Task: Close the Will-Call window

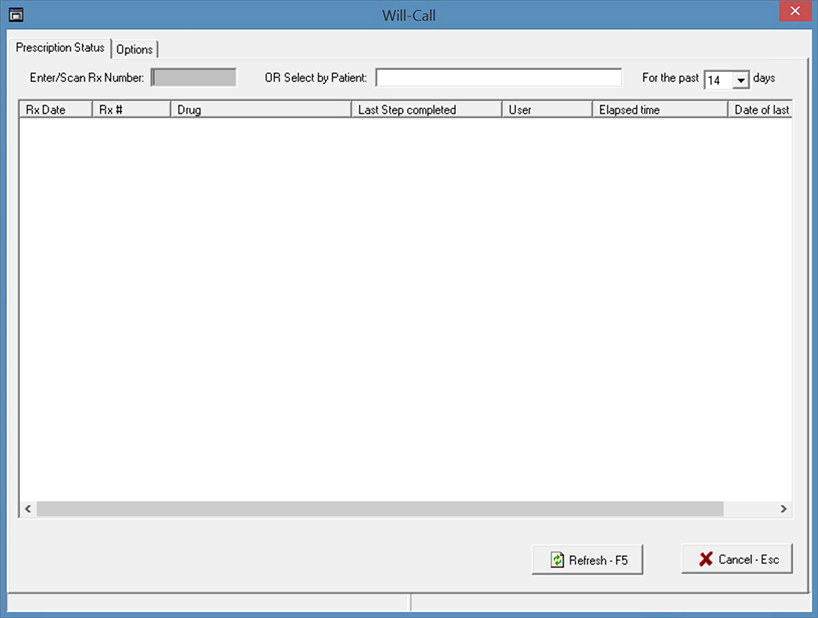Action: [793, 14]
